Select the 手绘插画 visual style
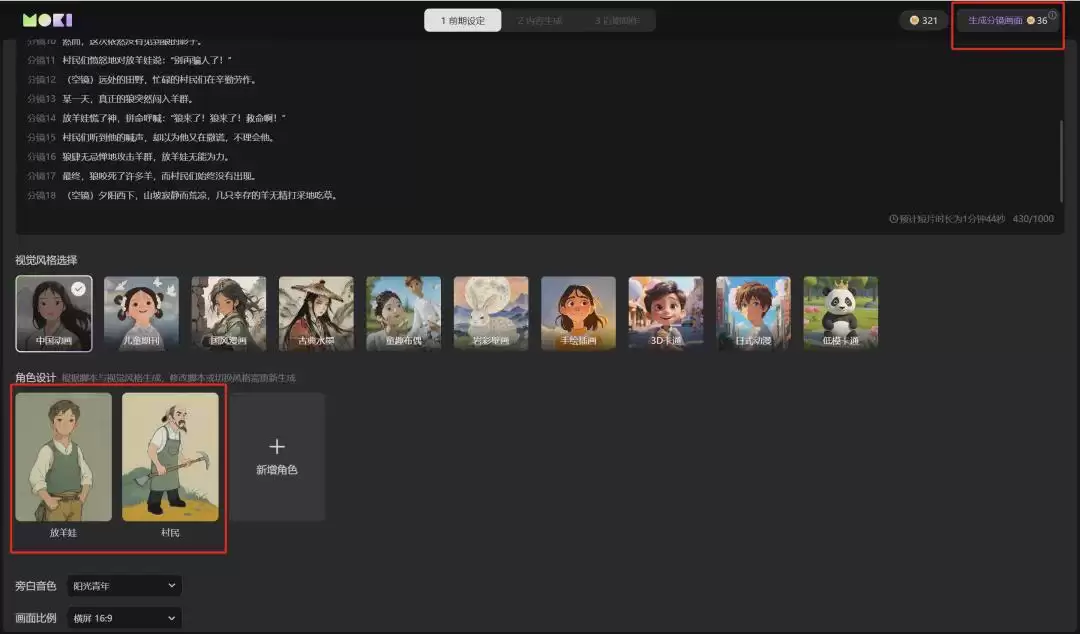Screen dimensions: 1080x634 click(x=578, y=311)
